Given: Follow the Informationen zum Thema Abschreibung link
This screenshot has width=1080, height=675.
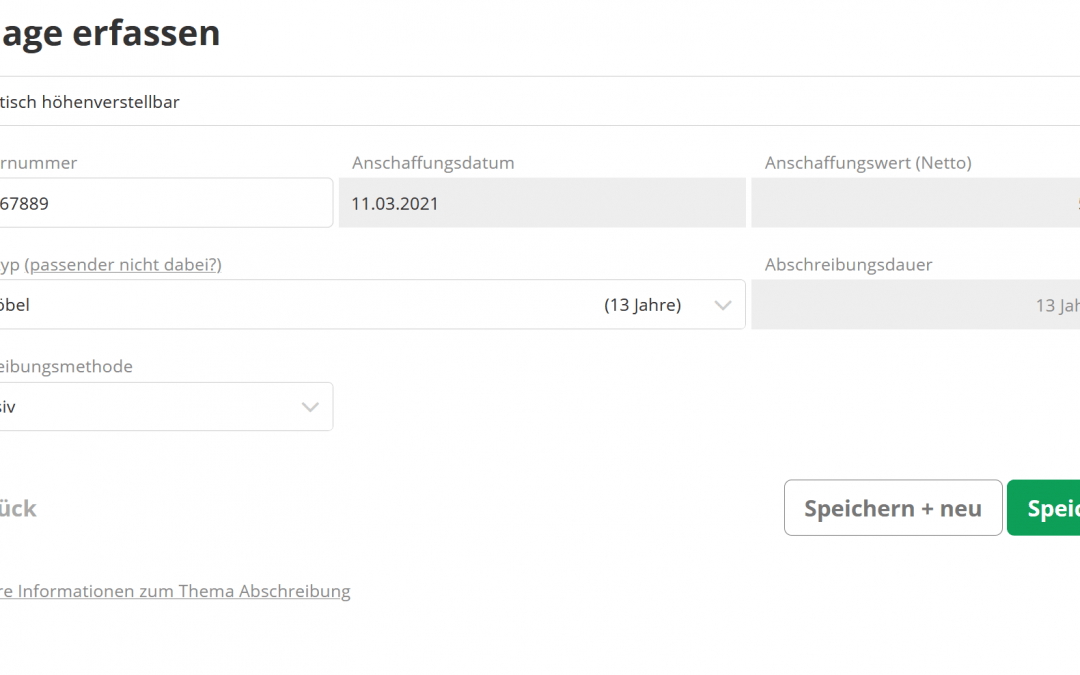Looking at the screenshot, I should point(175,591).
